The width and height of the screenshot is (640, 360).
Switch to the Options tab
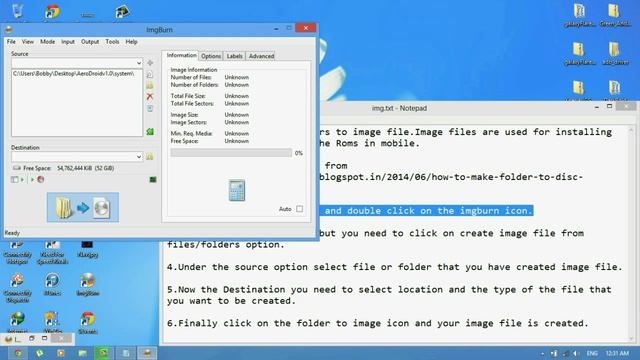[211, 56]
